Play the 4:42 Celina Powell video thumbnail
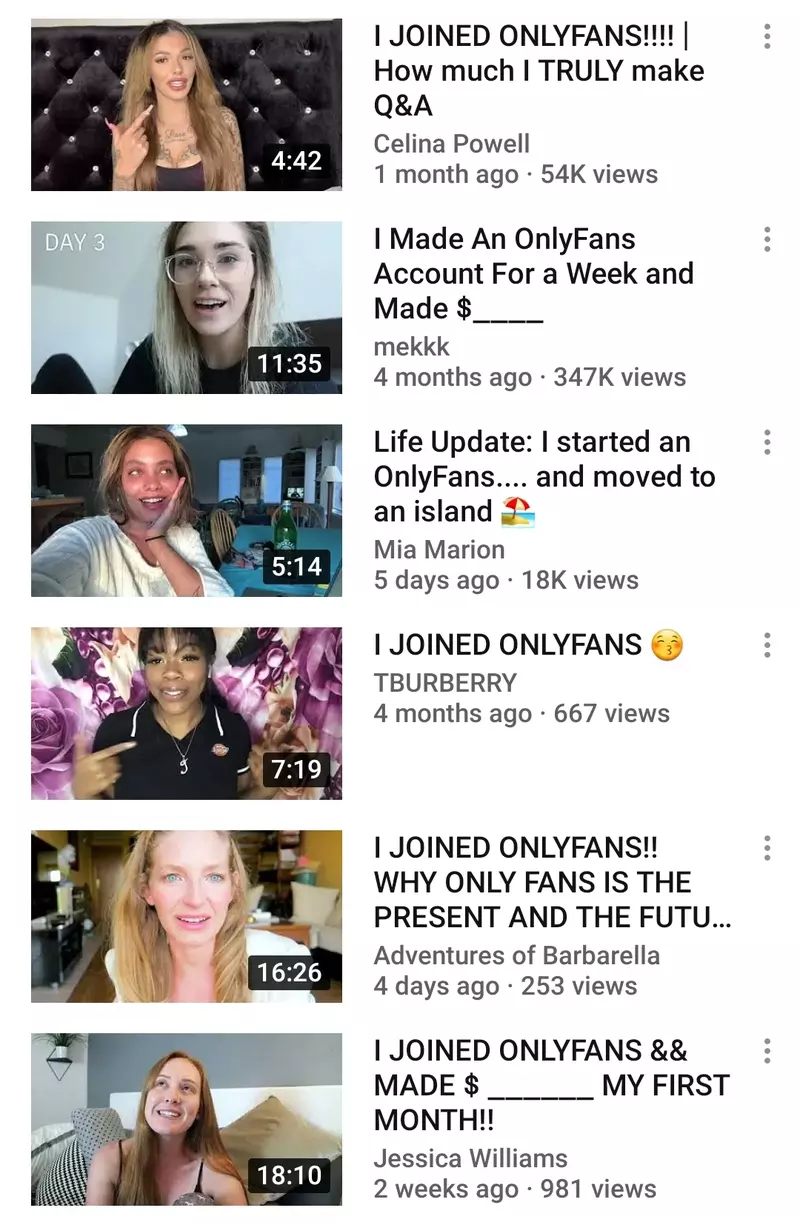Screen dimensions: 800x1225 [187, 104]
